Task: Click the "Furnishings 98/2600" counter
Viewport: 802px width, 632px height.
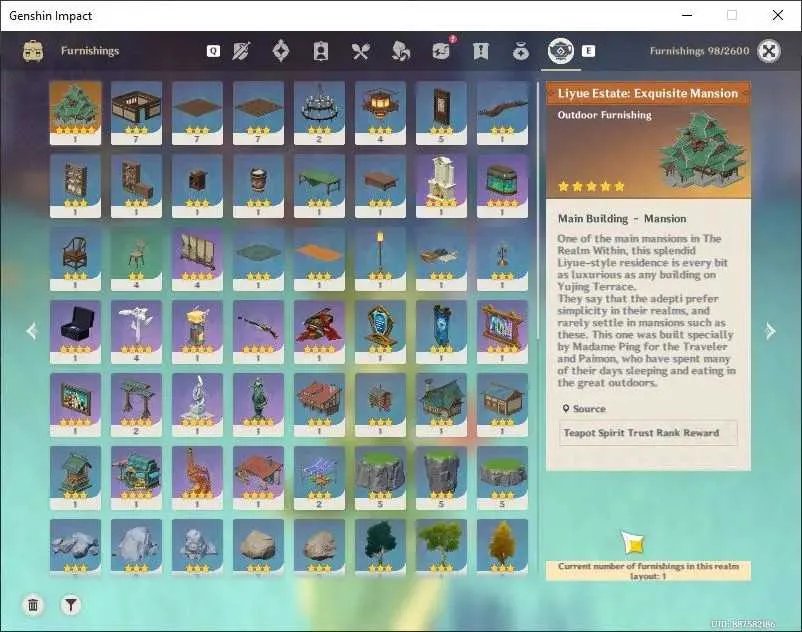Action: [699, 51]
